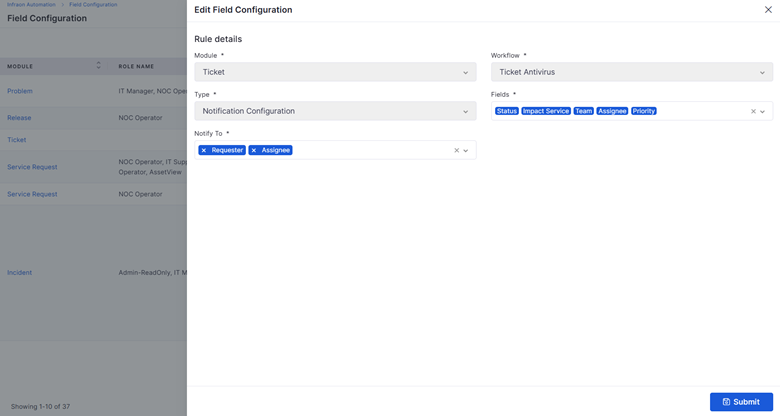This screenshot has width=780, height=416.
Task: Open the Problem module link
Action: click(x=20, y=91)
